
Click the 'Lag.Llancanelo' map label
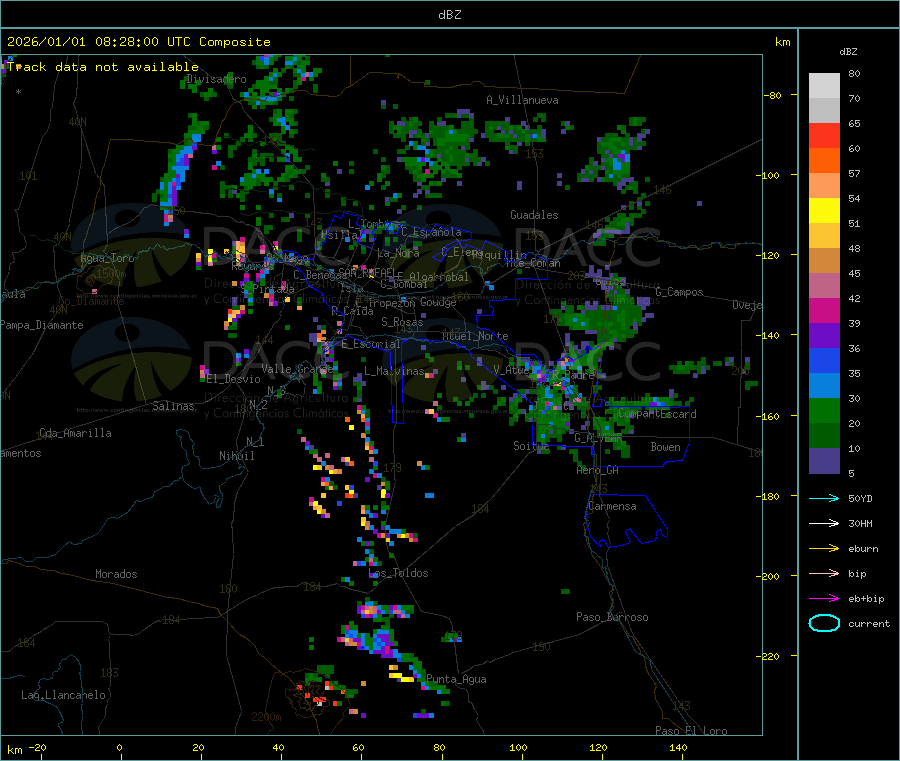[x=63, y=695]
